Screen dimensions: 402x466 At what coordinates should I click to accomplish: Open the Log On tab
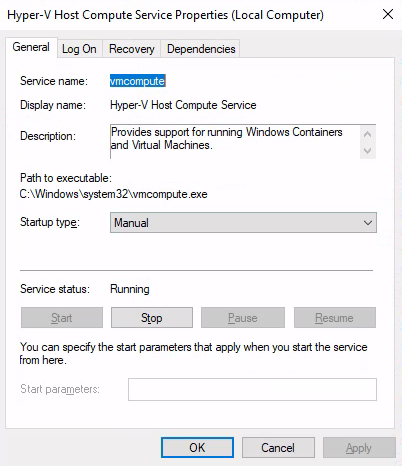(x=79, y=49)
